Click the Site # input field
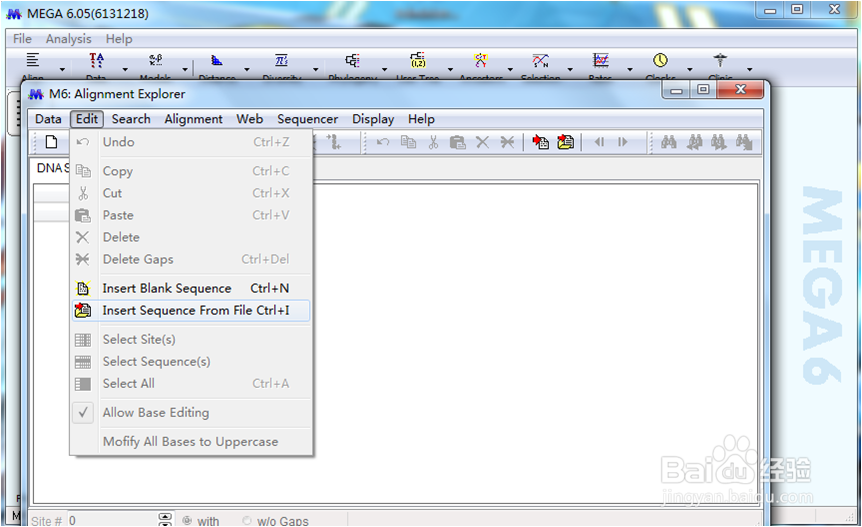This screenshot has width=862, height=527. pos(112,520)
